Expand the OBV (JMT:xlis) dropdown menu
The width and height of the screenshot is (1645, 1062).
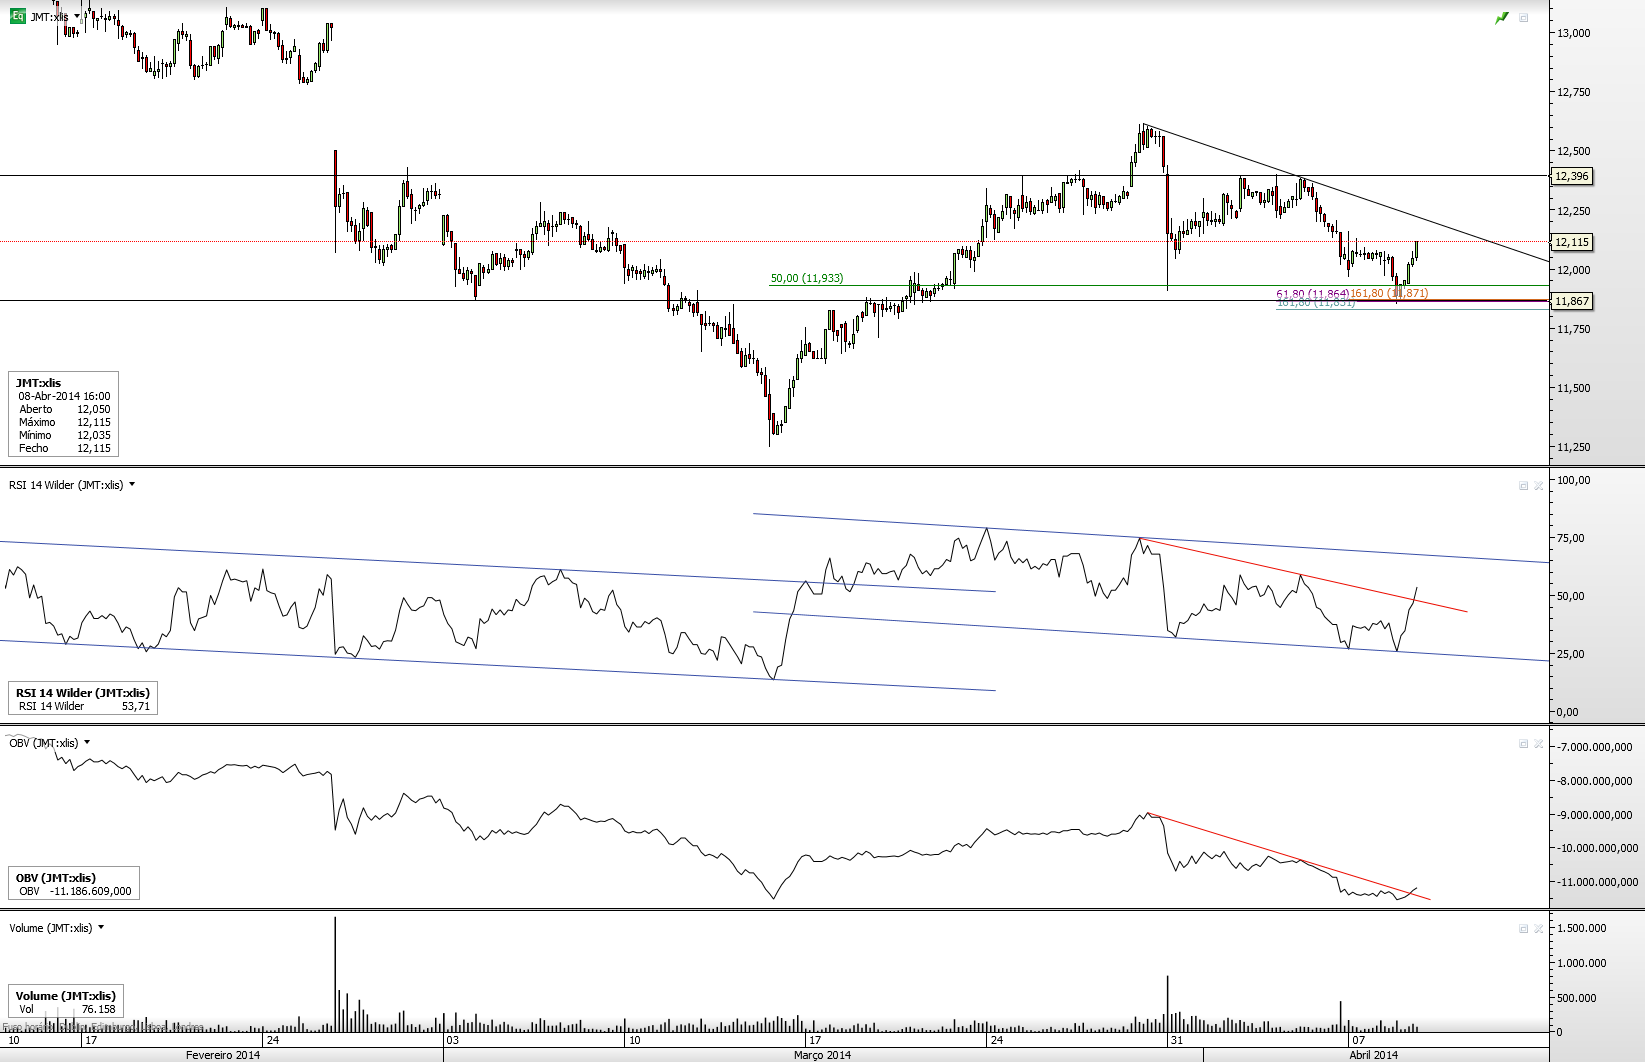(87, 743)
